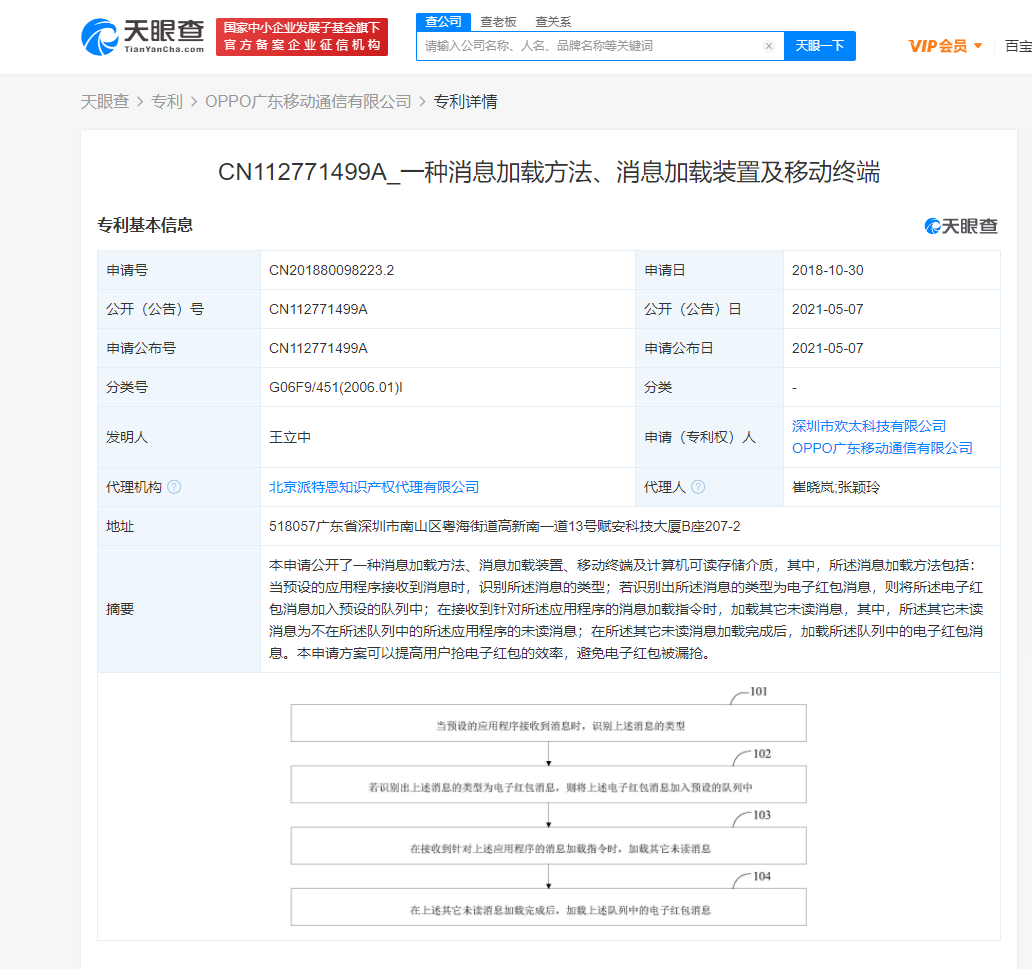Click the 天眼一下 search button

point(819,46)
